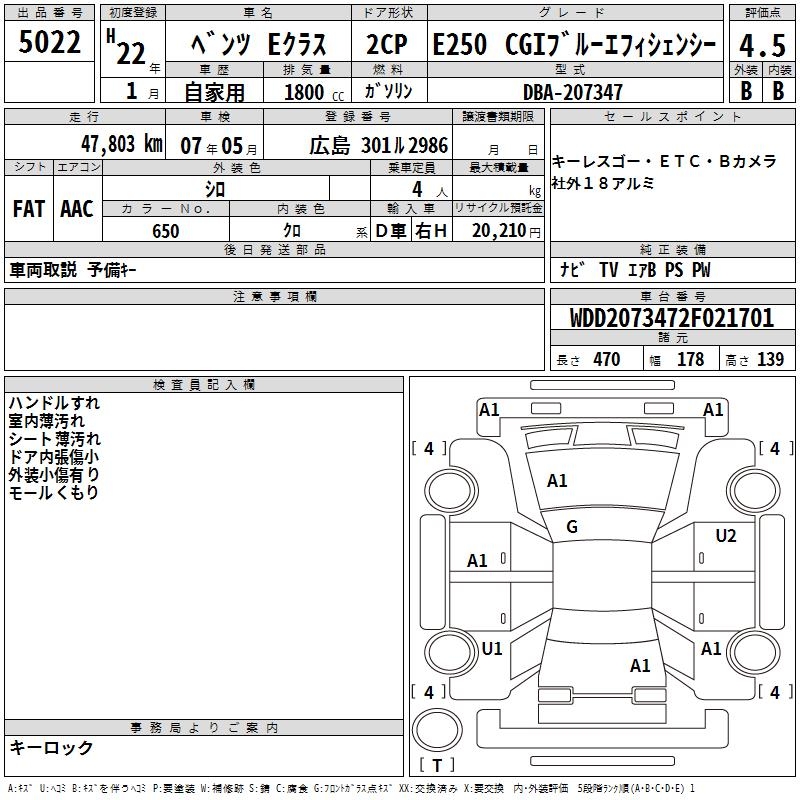
Task: Select the lot number 5022
Action: pyautogui.click(x=50, y=44)
